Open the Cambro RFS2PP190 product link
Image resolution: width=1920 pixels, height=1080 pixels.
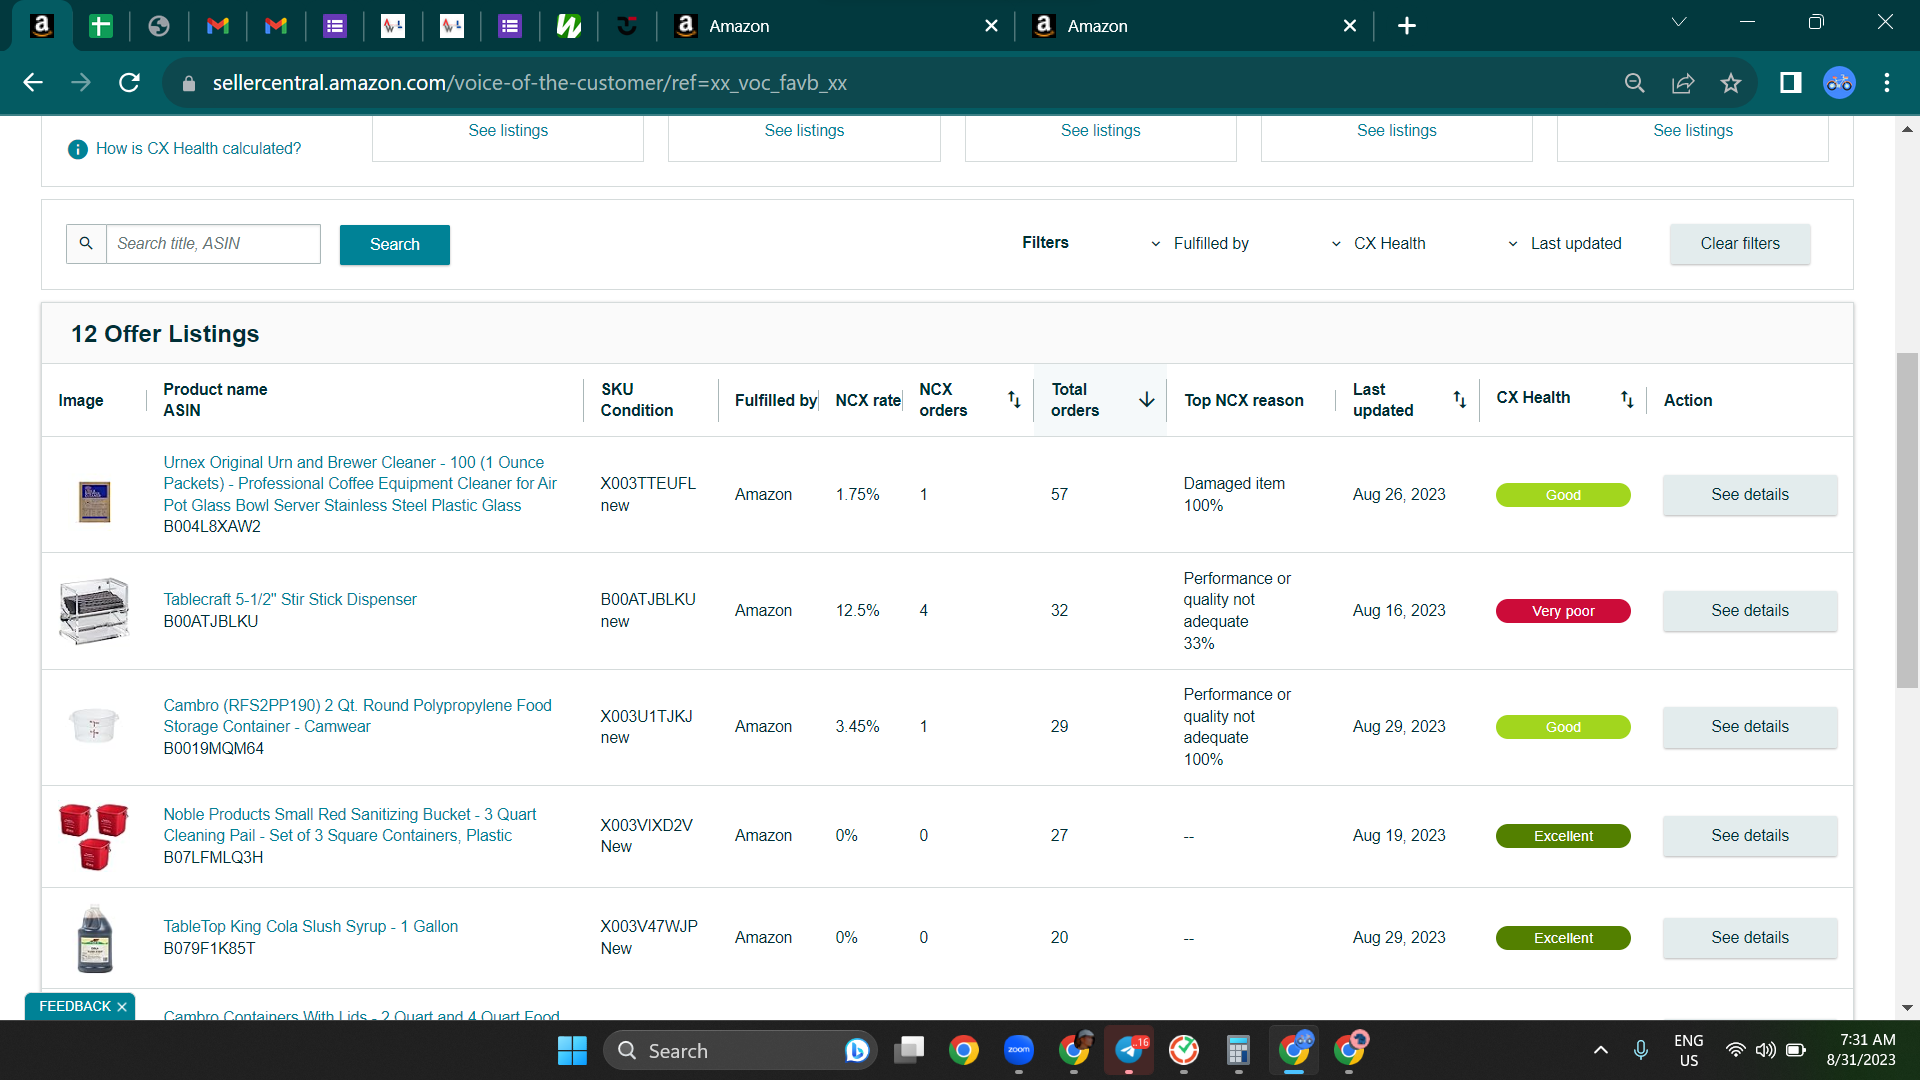(x=357, y=716)
